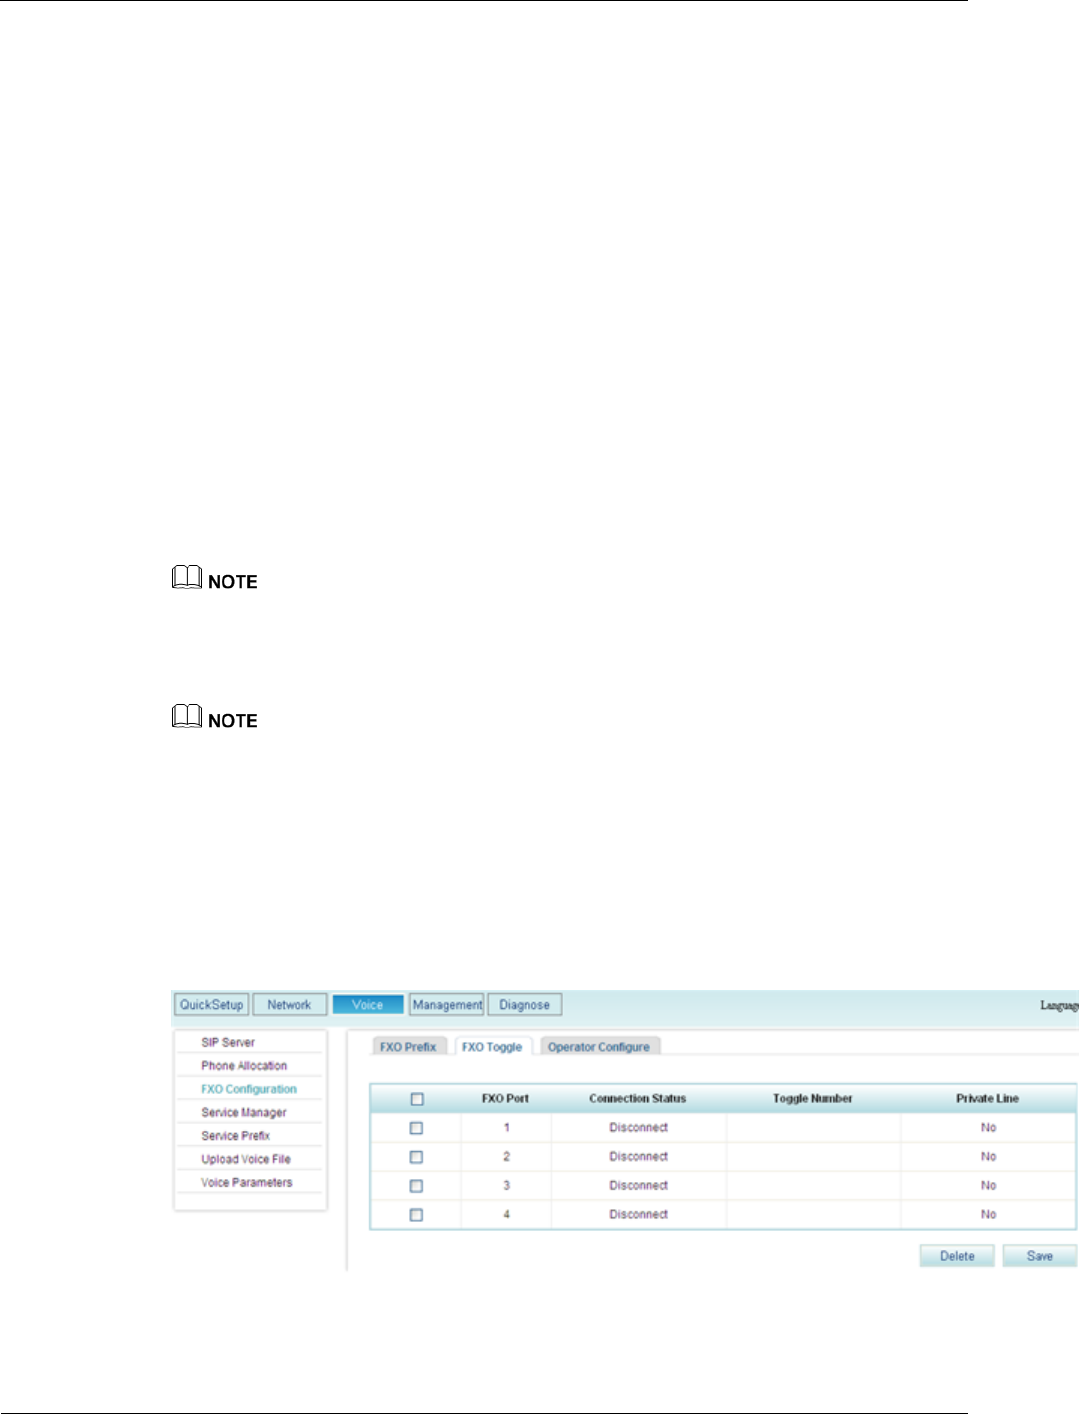Open Upload Voice File in sidebar
The height and width of the screenshot is (1414, 1079).
[246, 1159]
